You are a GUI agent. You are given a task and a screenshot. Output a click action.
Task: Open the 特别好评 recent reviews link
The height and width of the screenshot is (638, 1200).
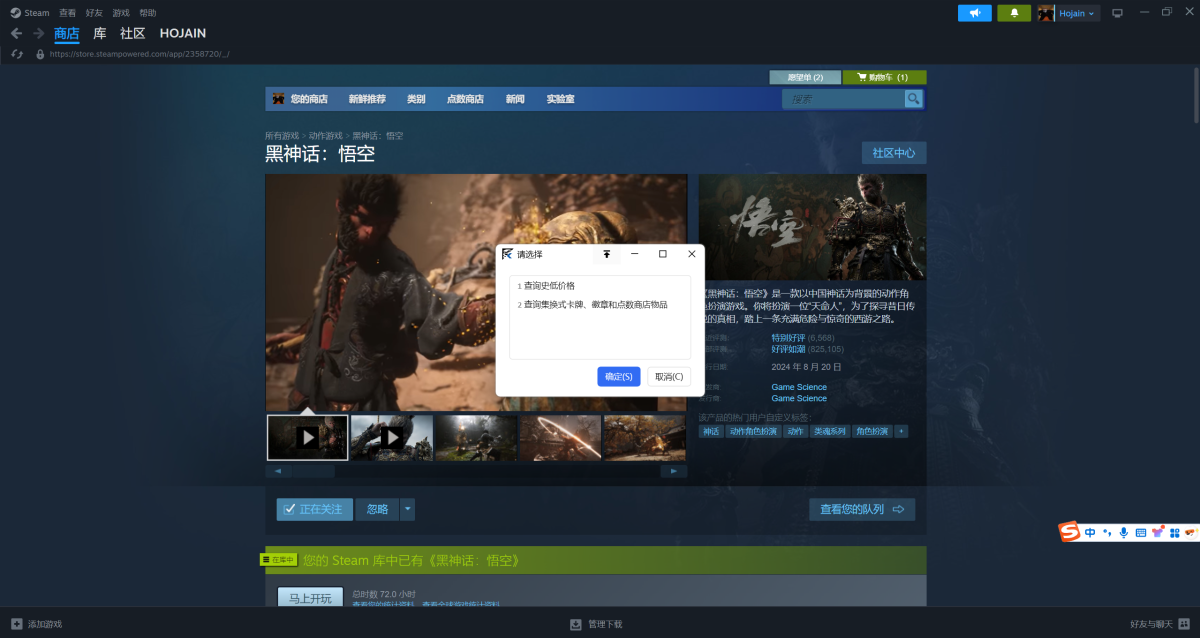point(788,338)
